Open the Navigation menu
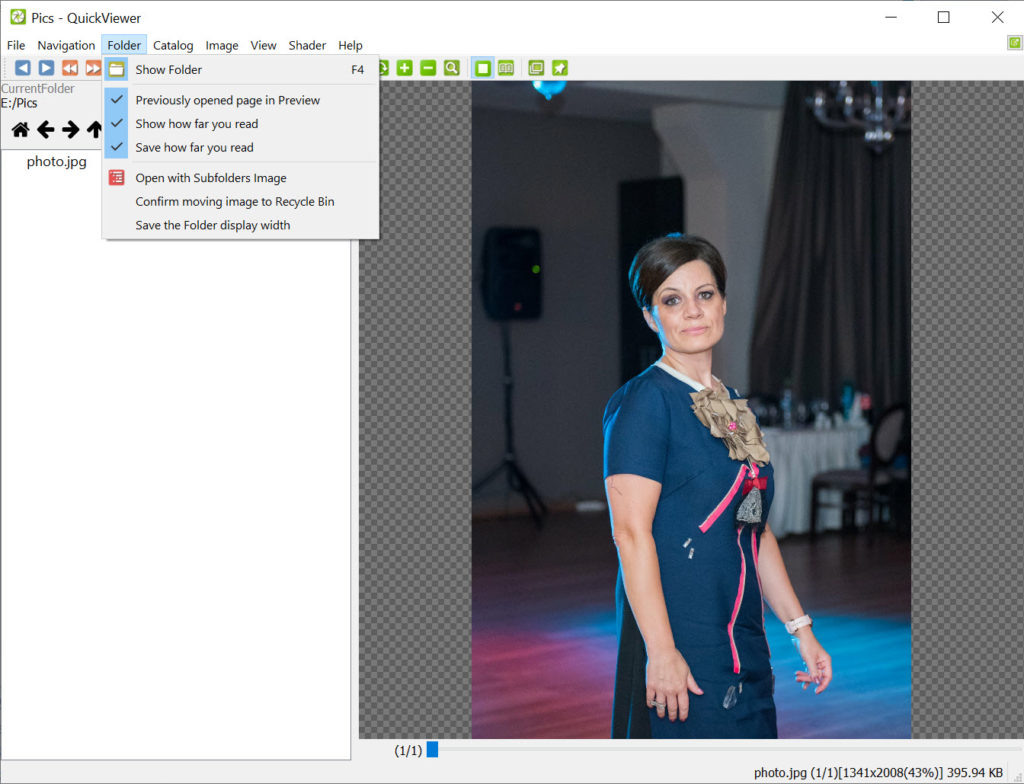Viewport: 1024px width, 784px height. click(66, 45)
